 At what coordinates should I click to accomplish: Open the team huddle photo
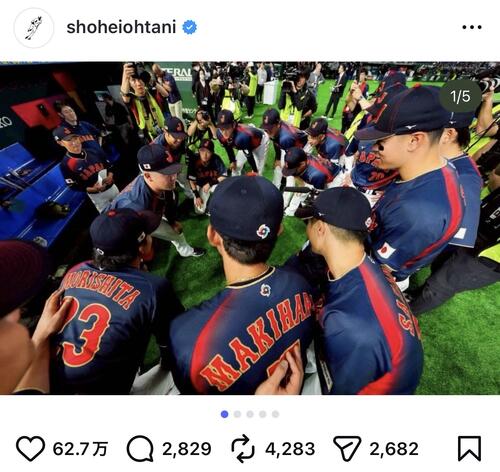pyautogui.click(x=250, y=228)
